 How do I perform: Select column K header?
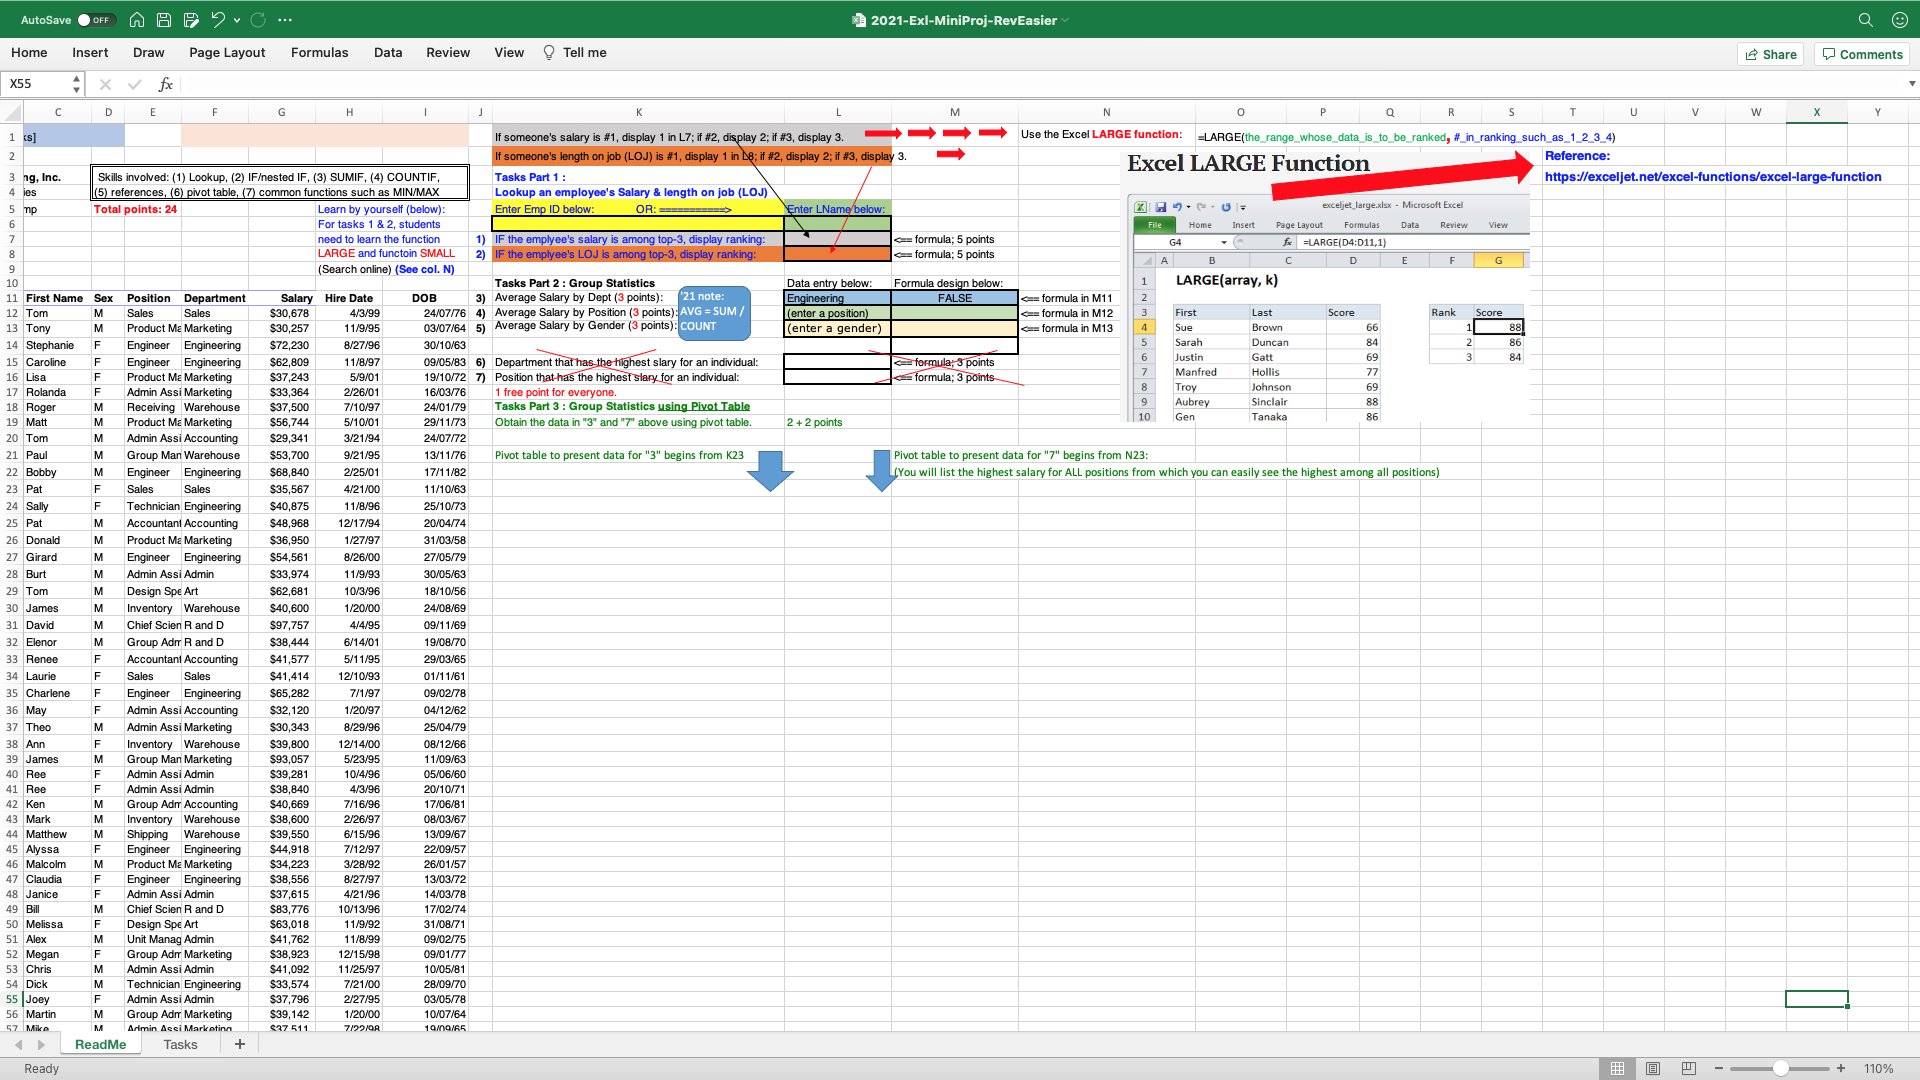point(638,112)
